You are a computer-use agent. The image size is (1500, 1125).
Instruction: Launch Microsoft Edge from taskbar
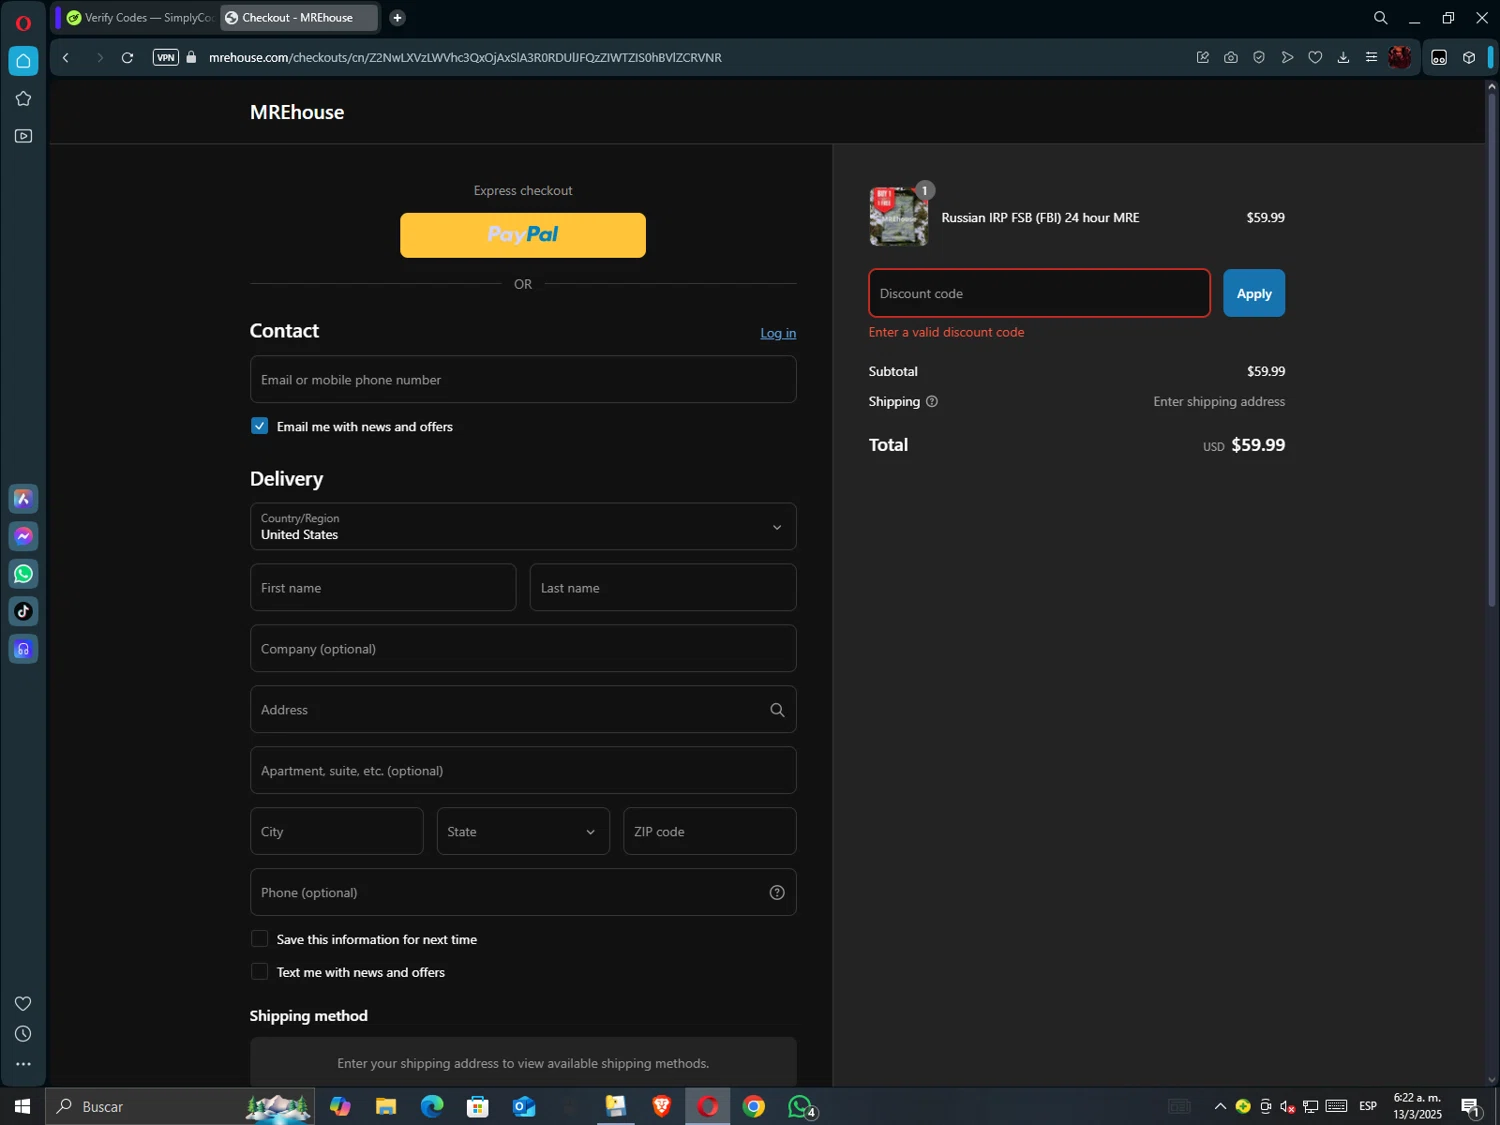(x=432, y=1106)
